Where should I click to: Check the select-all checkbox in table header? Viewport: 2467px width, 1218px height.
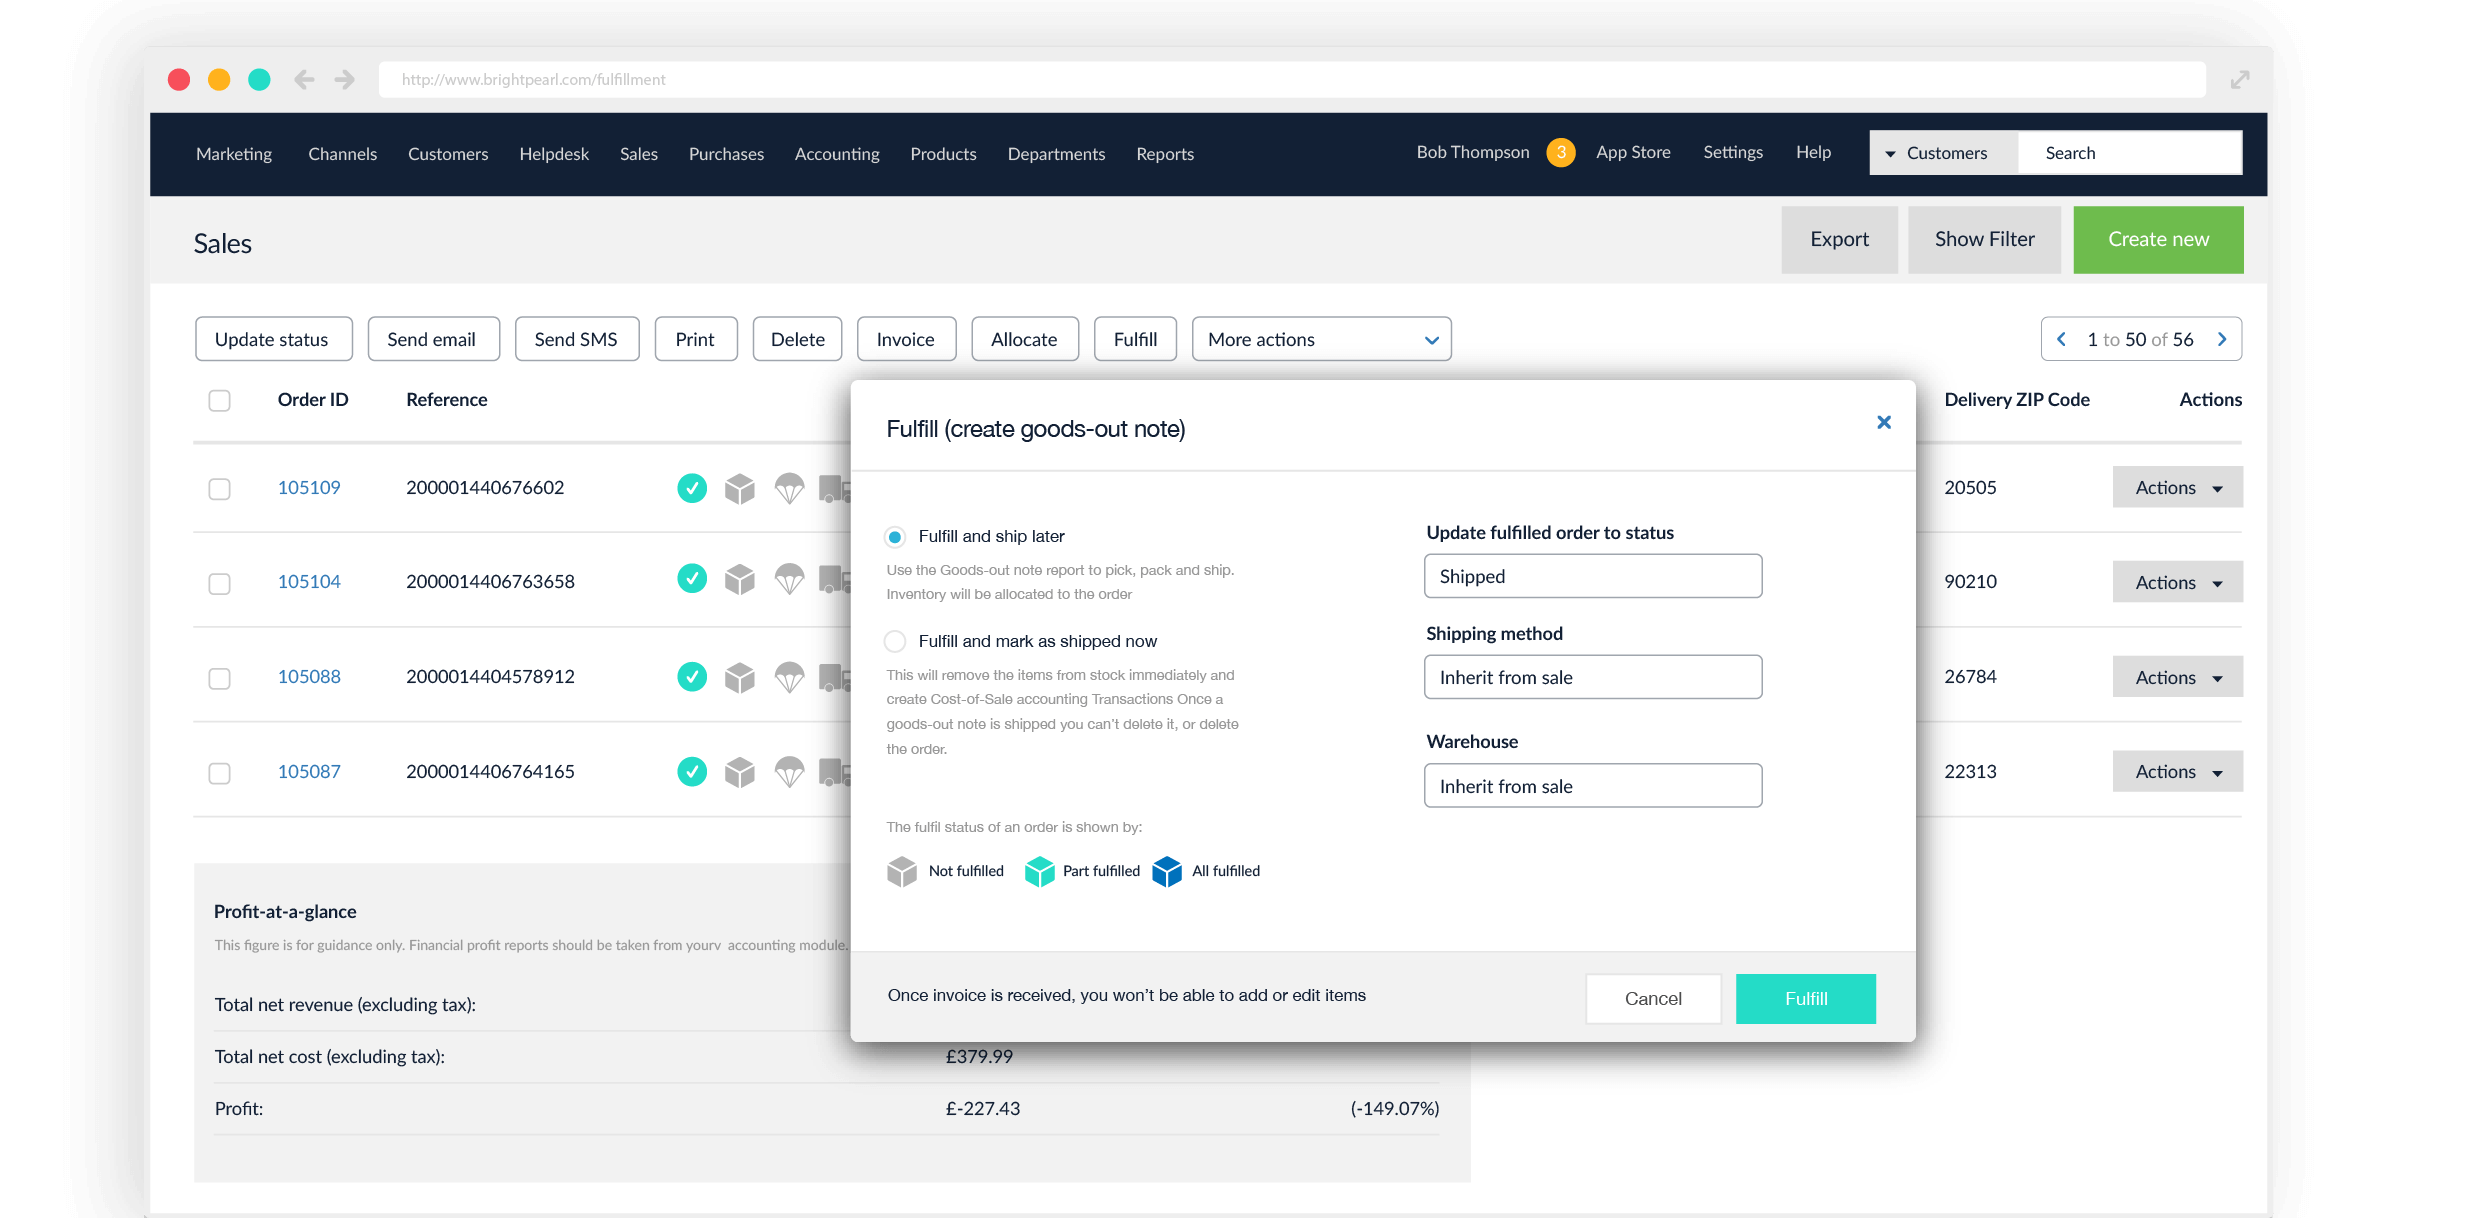click(219, 400)
